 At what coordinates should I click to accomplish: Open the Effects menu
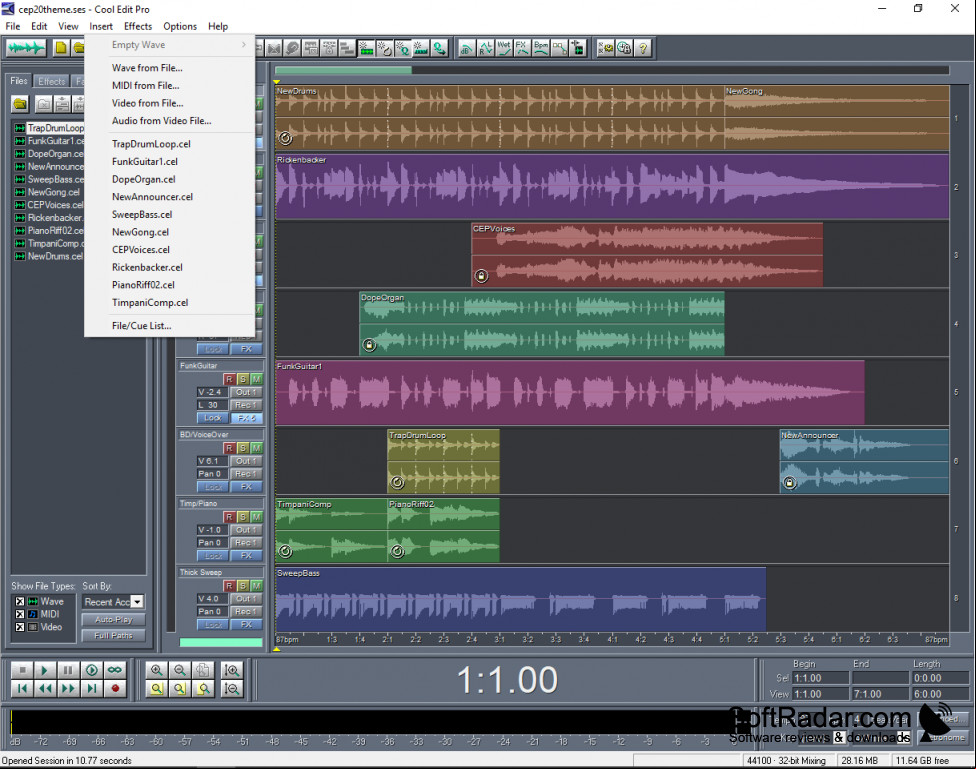pyautogui.click(x=138, y=26)
